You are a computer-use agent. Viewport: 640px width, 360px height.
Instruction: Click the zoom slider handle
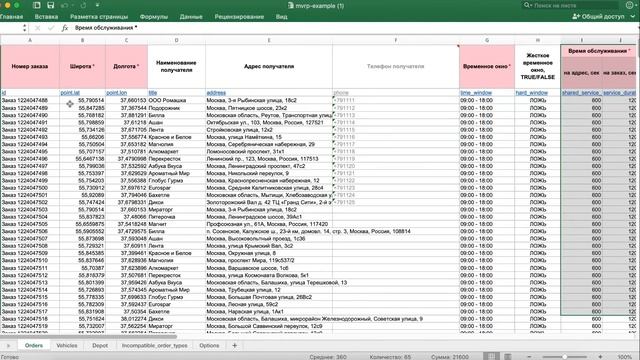tap(564, 357)
